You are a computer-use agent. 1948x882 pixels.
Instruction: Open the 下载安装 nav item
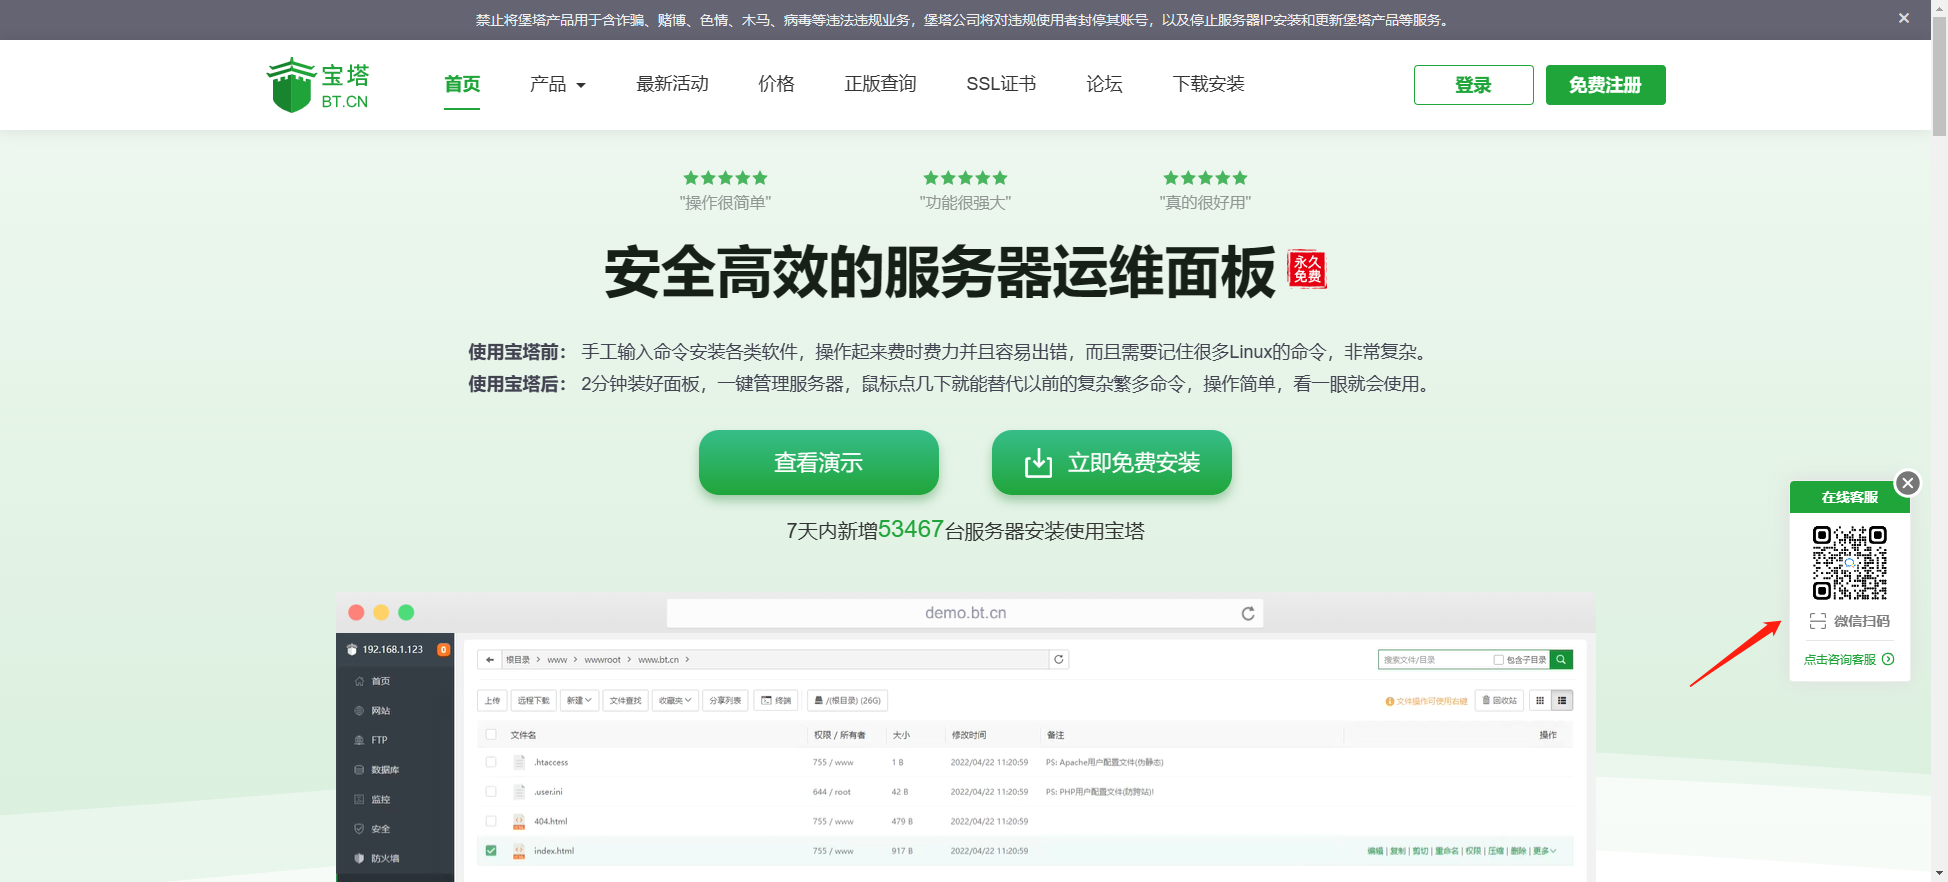click(x=1208, y=84)
